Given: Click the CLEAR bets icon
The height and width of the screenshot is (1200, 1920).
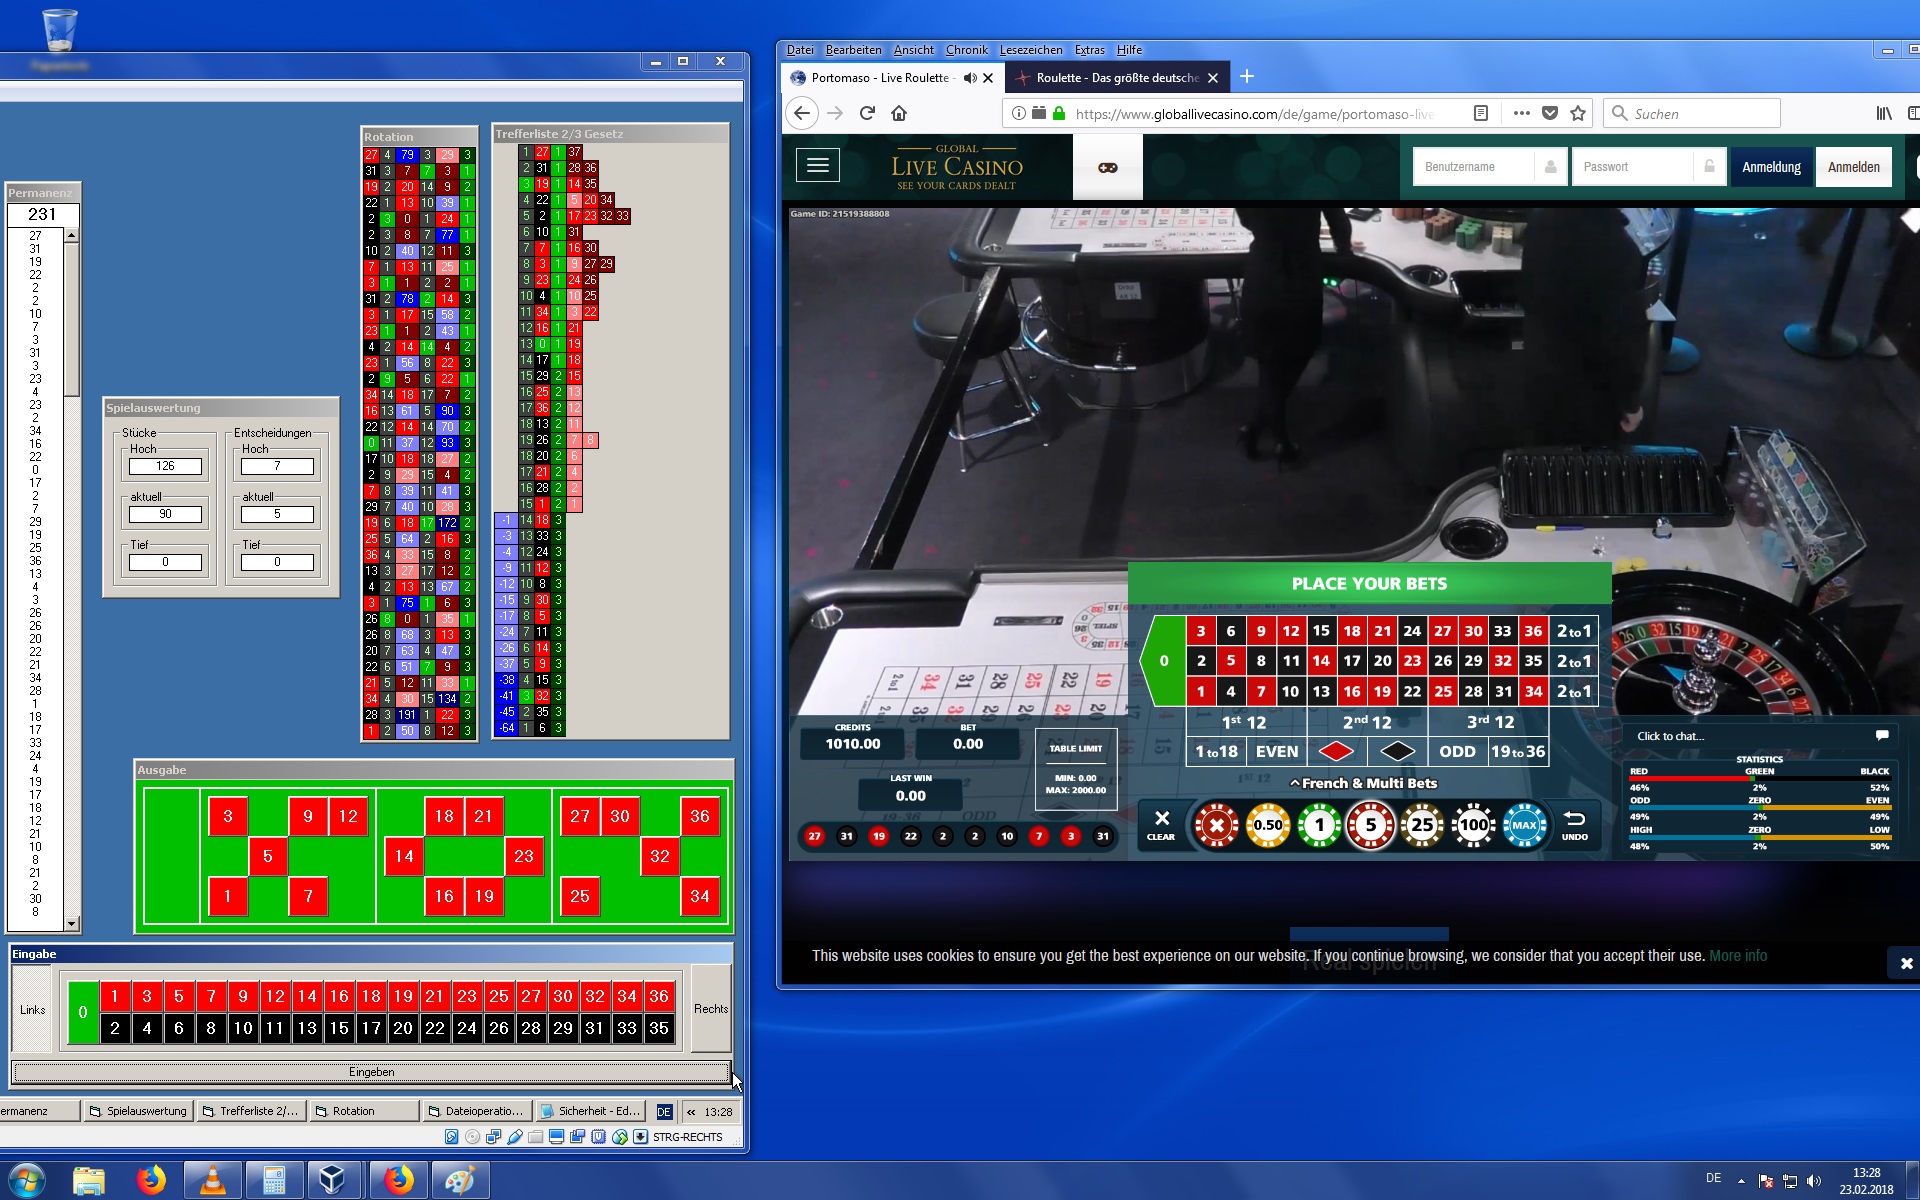Looking at the screenshot, I should click(x=1161, y=825).
